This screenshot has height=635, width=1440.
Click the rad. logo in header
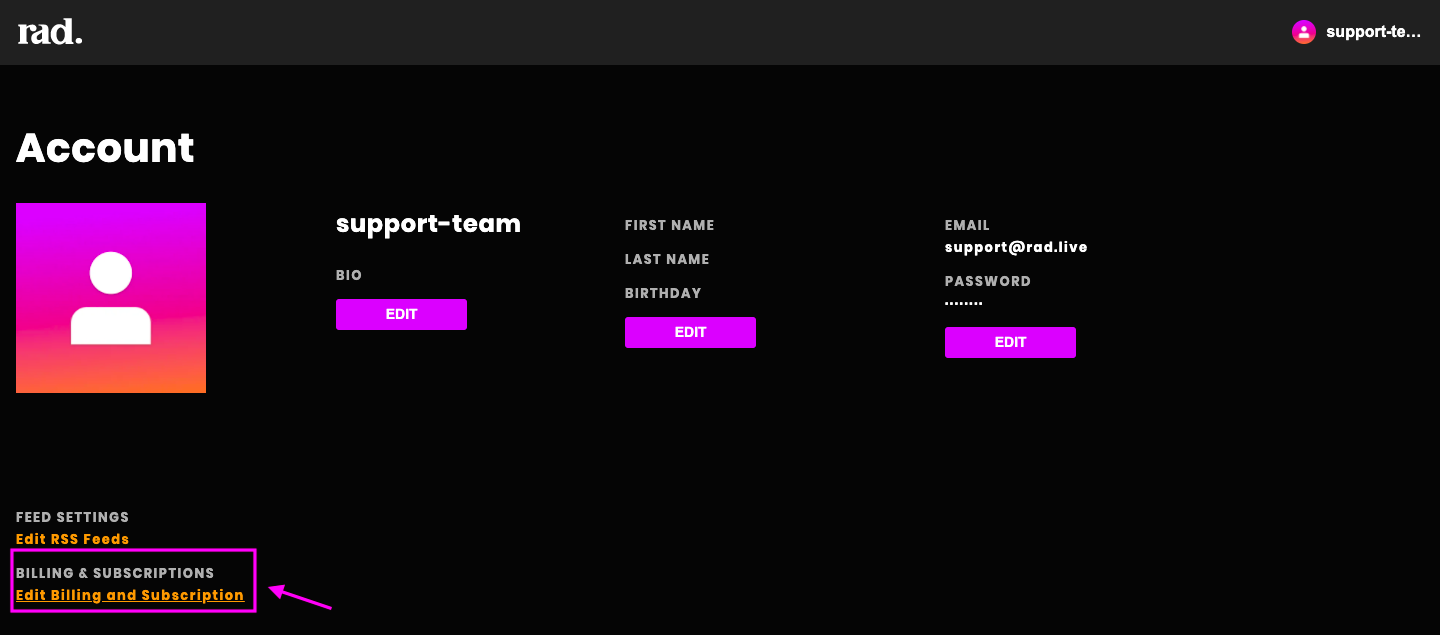pos(50,32)
